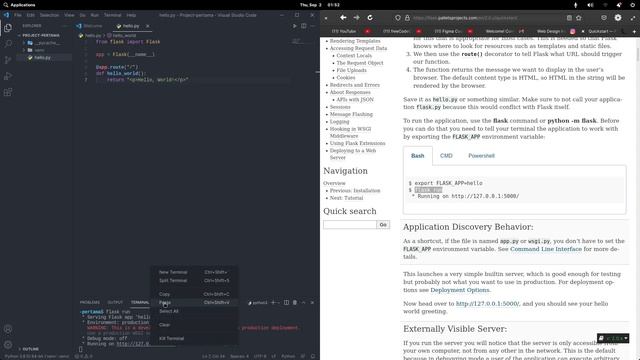Open the browser settings gear icon
The image size is (640, 360).
618,18
